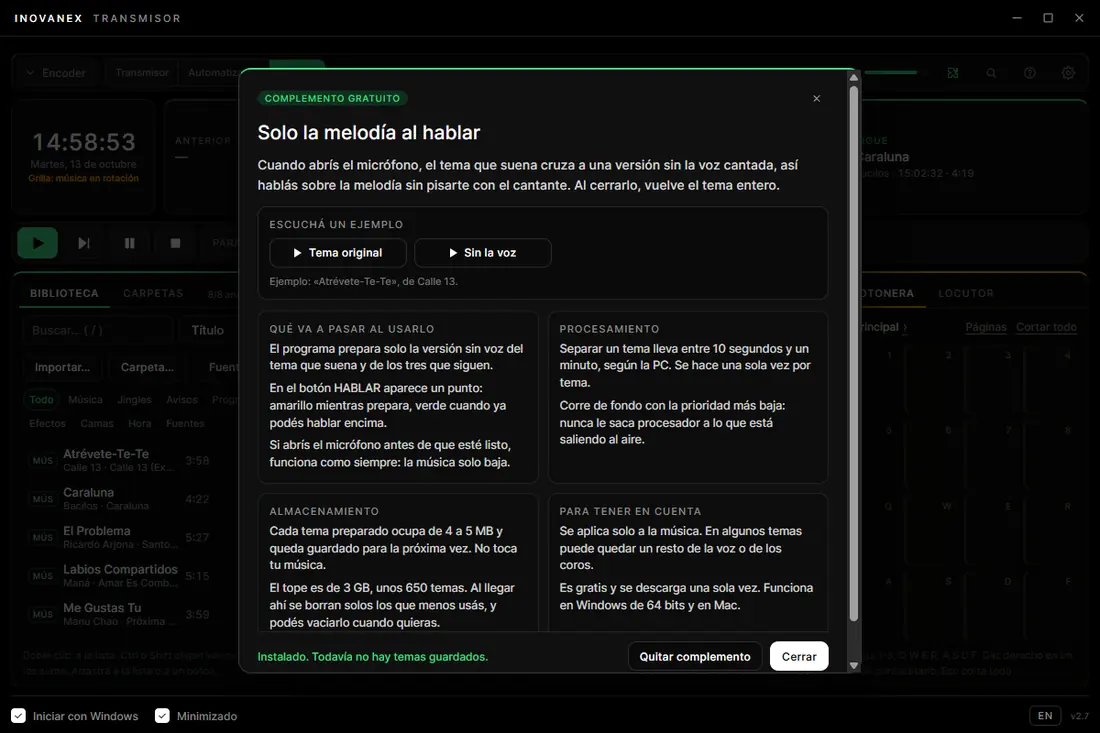
Task: Click the 'Solo la melodía al hablar' heading
Action: coord(369,133)
